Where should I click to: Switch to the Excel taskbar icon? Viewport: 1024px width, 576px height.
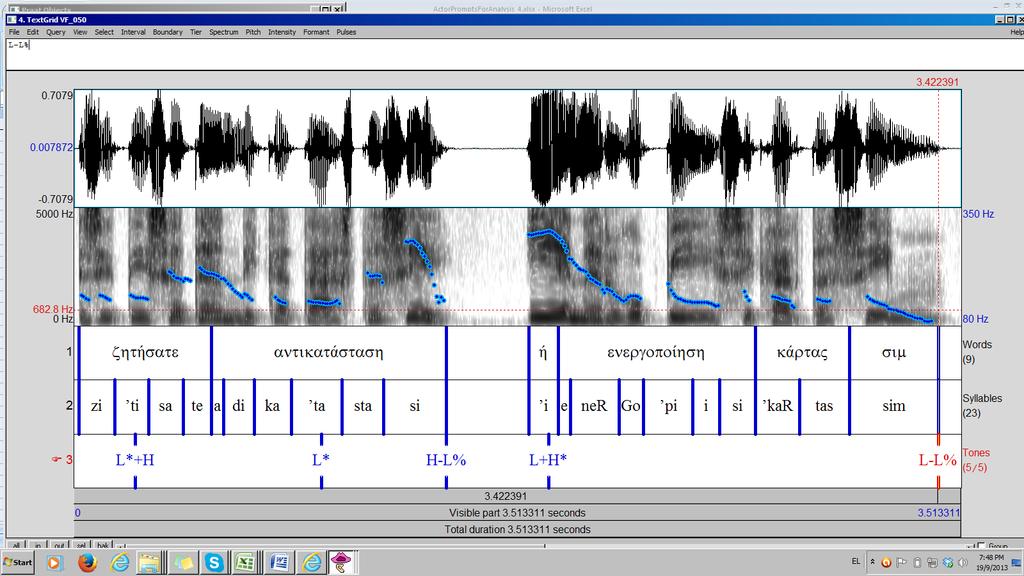[x=246, y=562]
